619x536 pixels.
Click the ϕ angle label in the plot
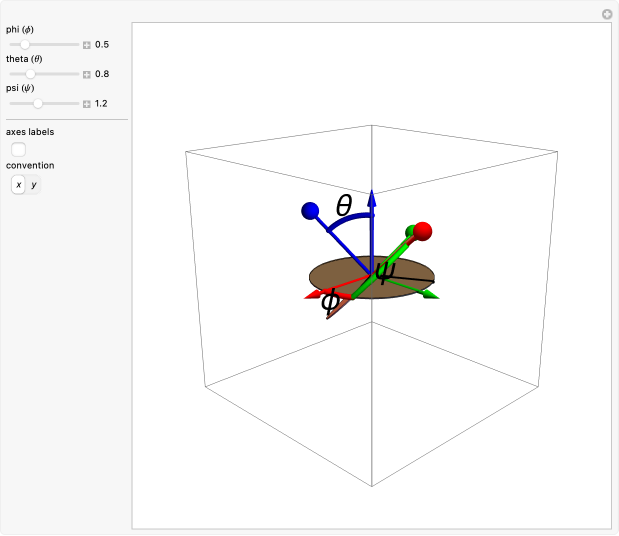(330, 301)
